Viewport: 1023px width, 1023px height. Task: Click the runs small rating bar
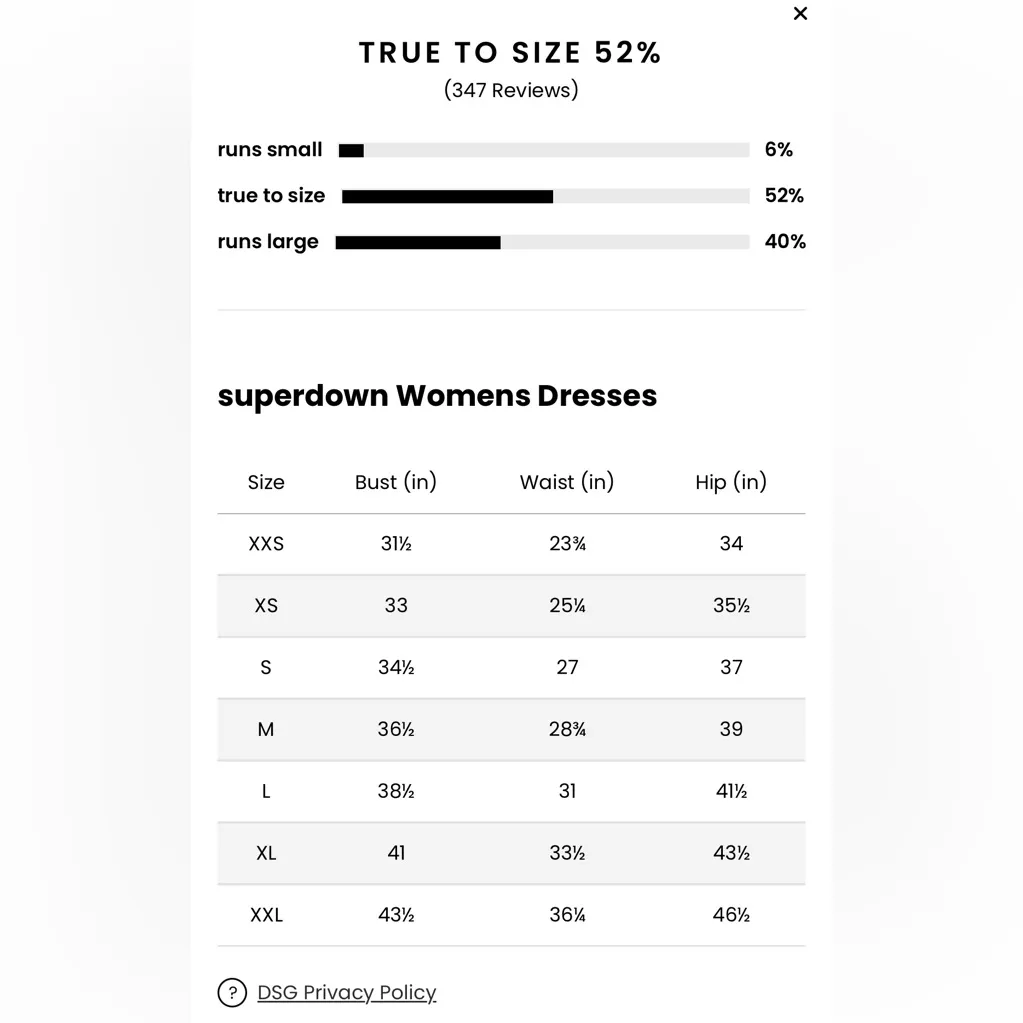(543, 150)
